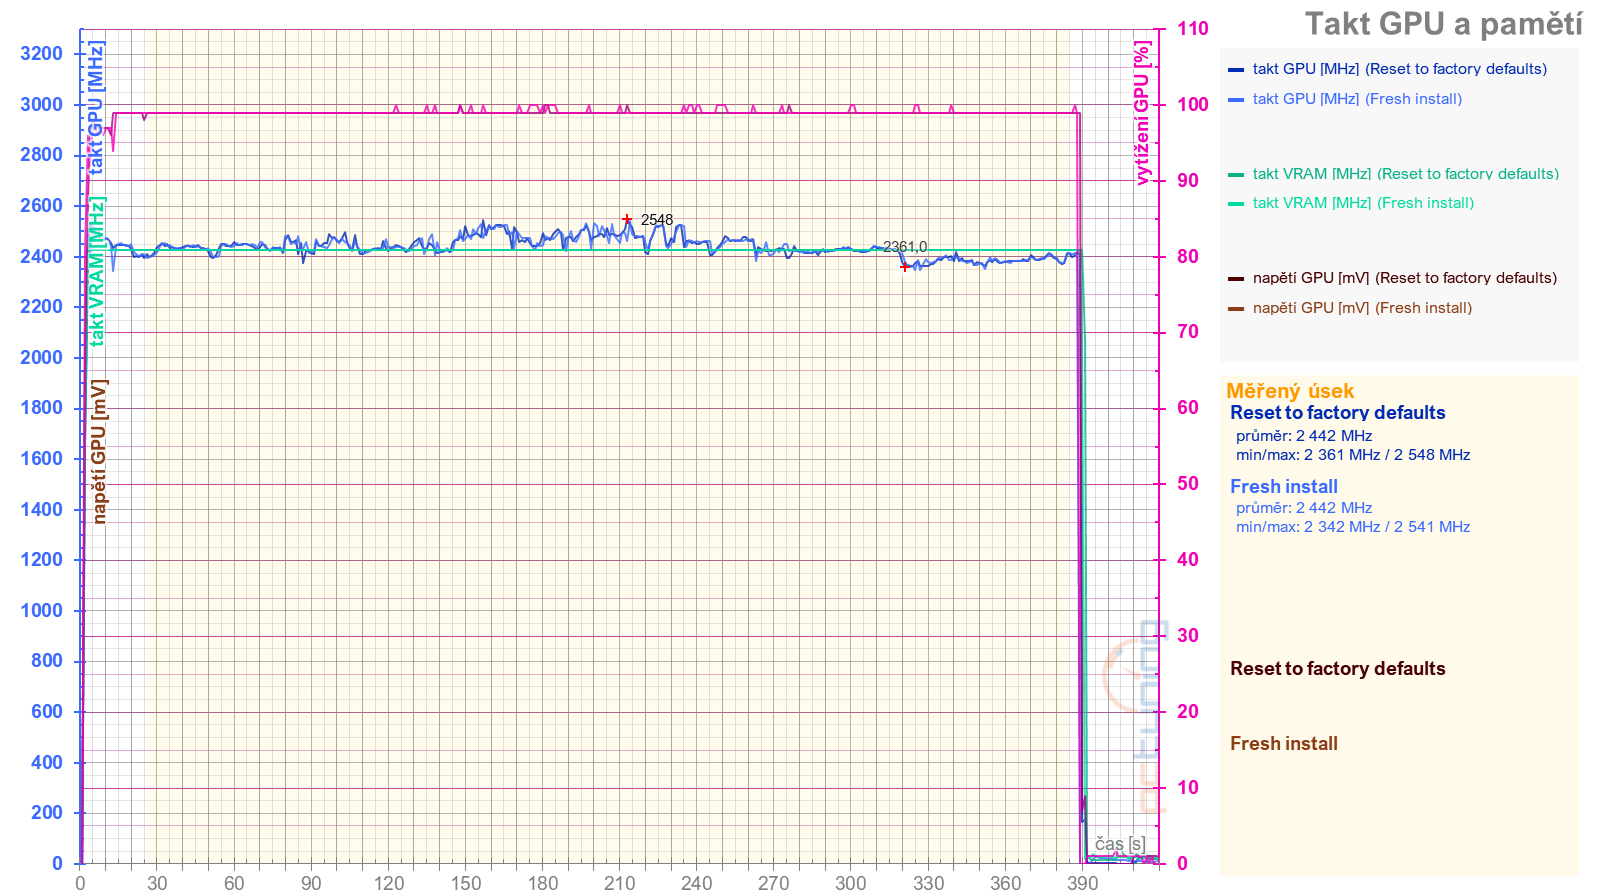The width and height of the screenshot is (1599, 896).
Task: Click the 210 value on the time axis
Action: click(620, 883)
